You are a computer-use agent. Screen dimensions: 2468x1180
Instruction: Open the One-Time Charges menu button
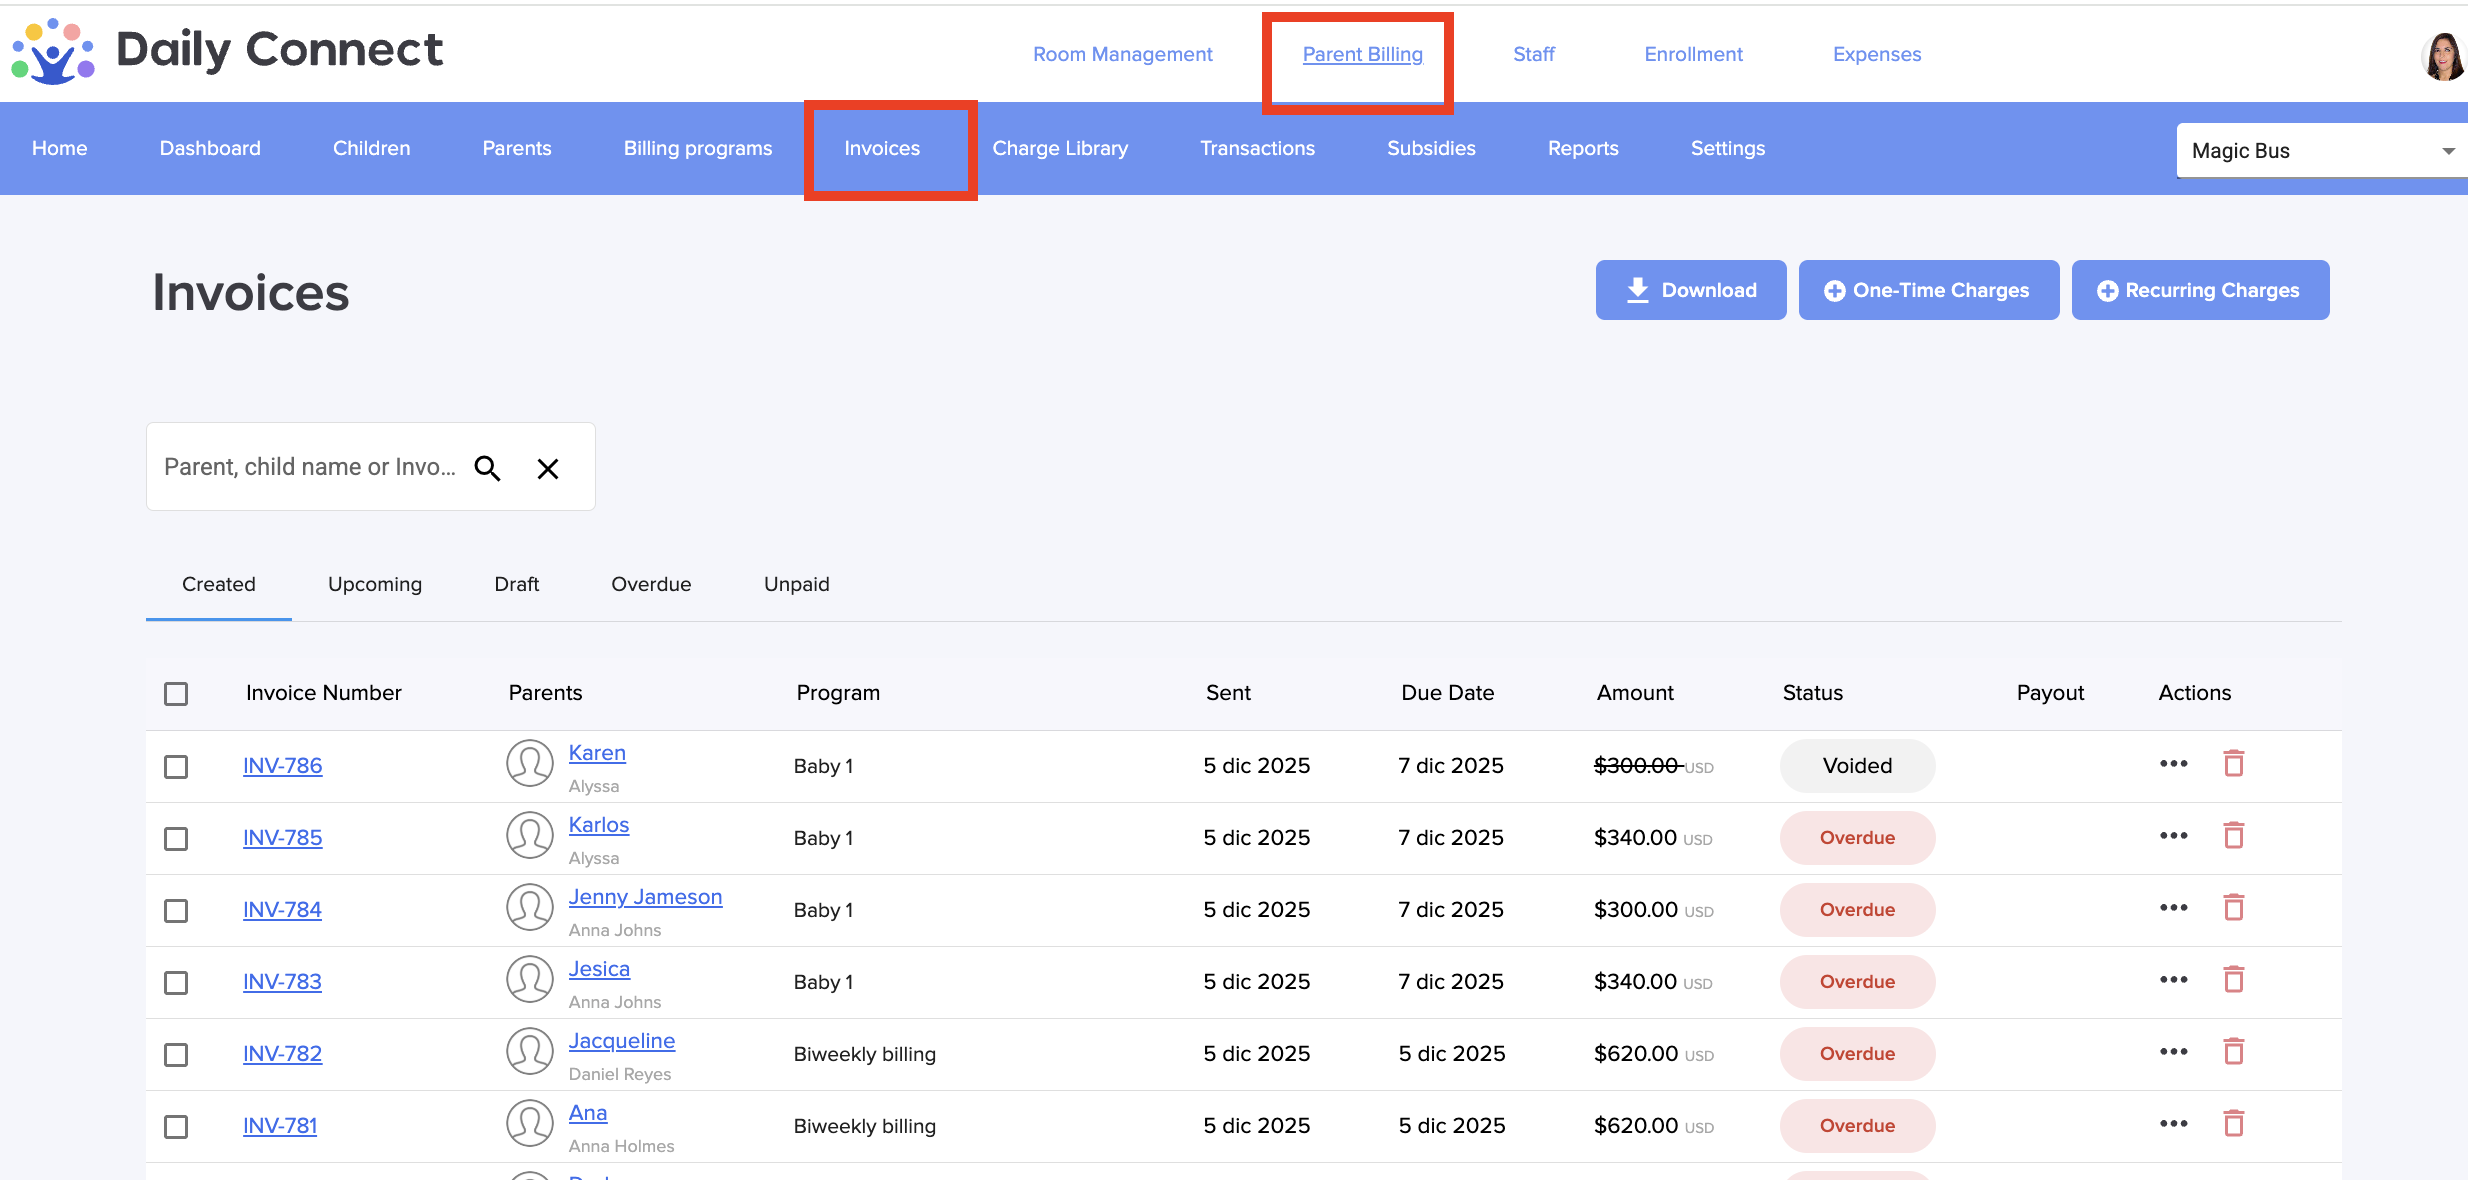[x=1928, y=290]
